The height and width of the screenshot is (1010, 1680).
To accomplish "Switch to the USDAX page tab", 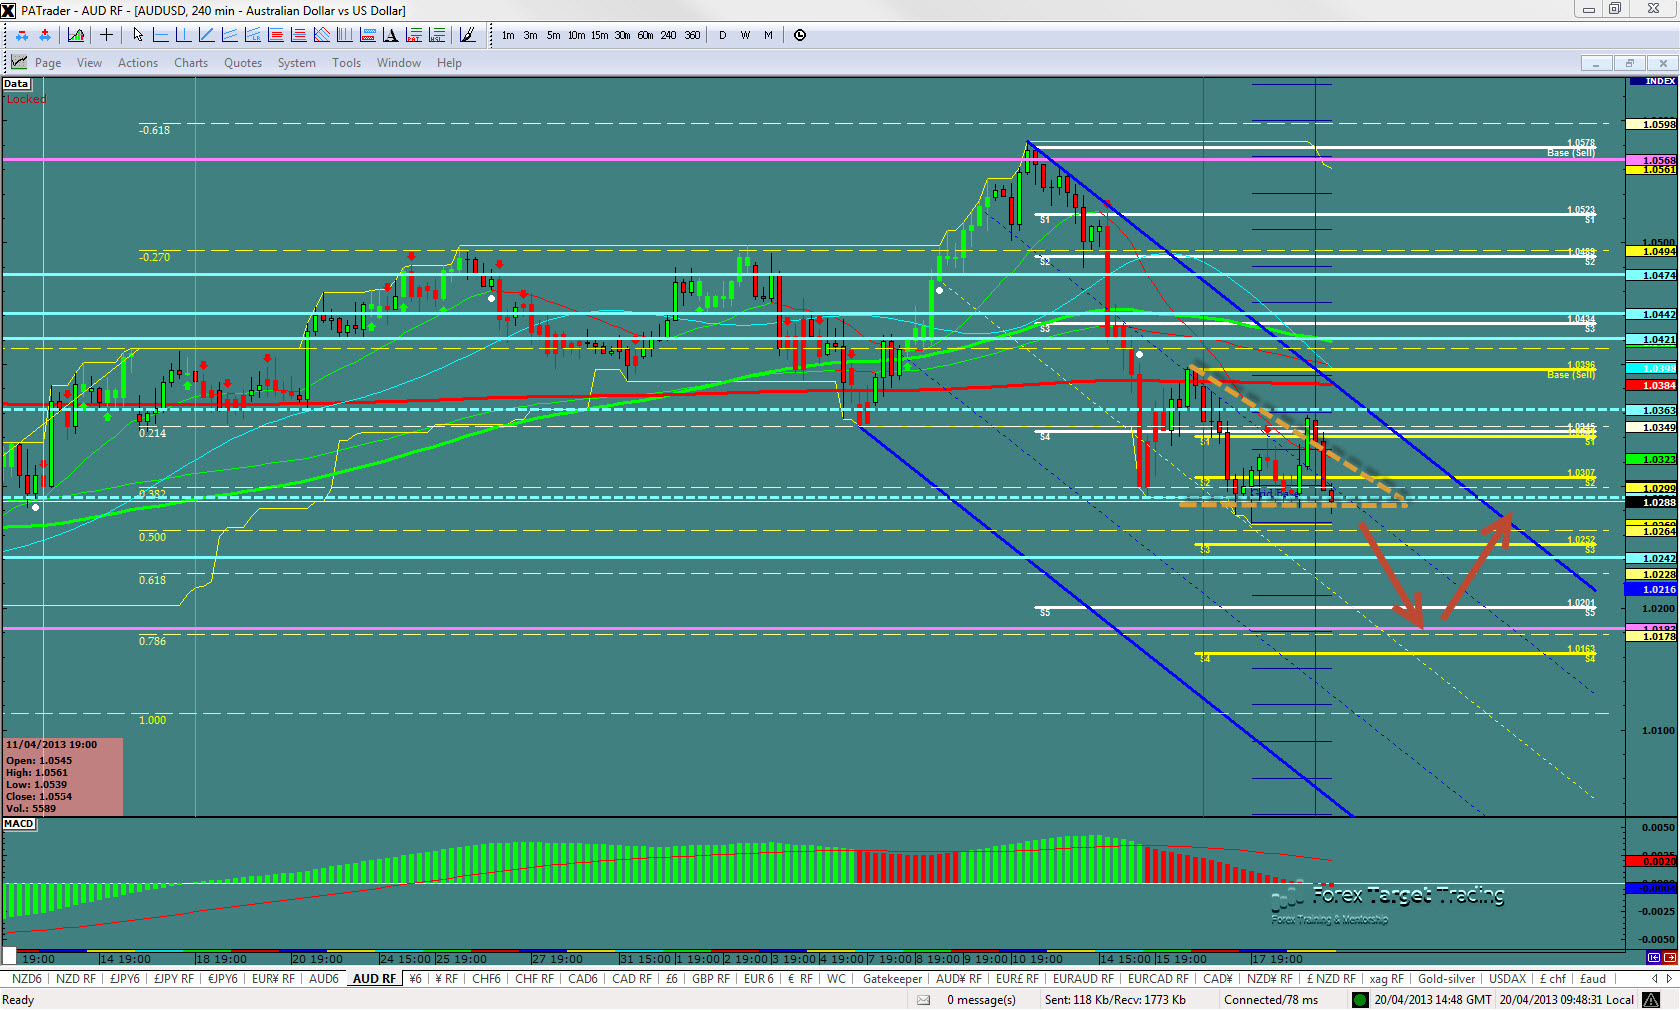I will click(x=1507, y=979).
